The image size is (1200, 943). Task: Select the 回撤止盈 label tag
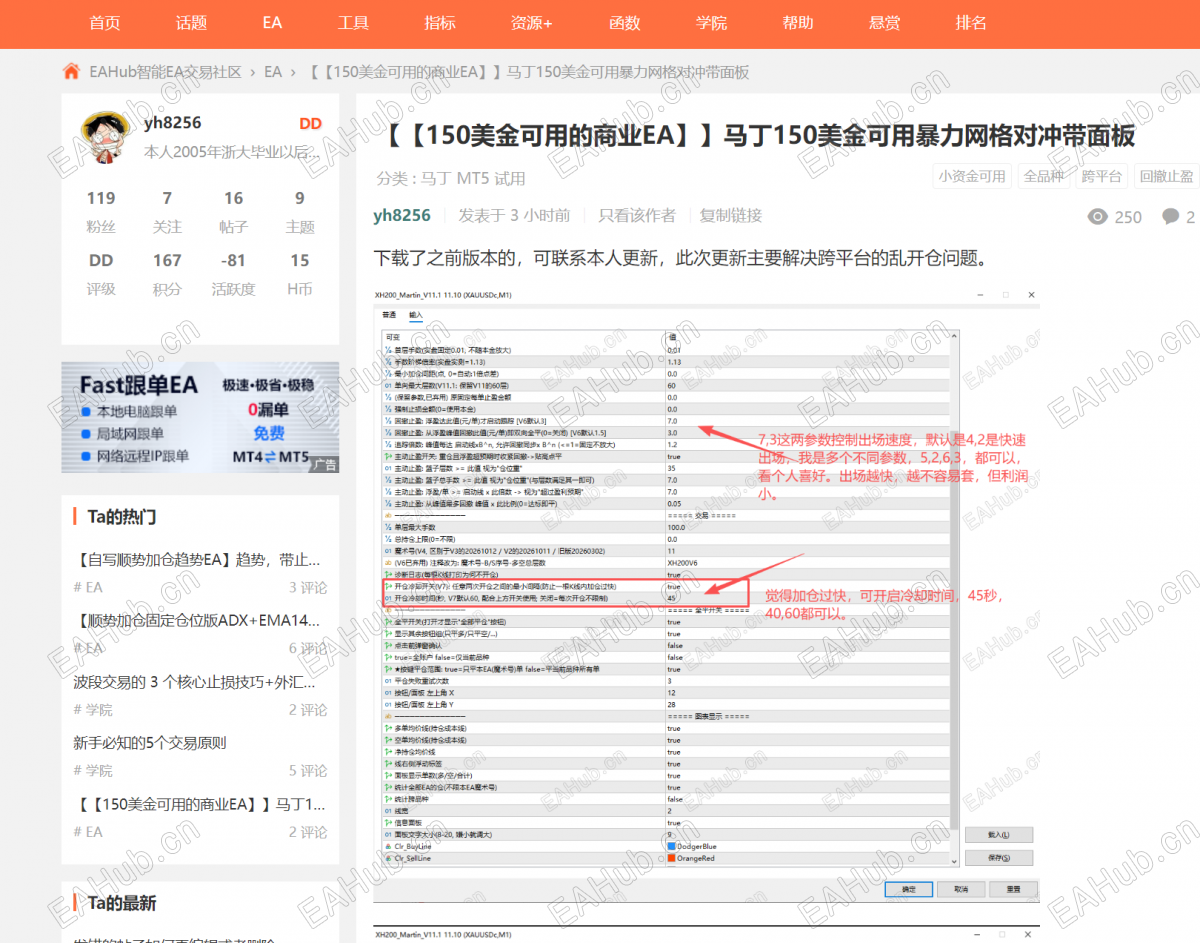point(1167,176)
